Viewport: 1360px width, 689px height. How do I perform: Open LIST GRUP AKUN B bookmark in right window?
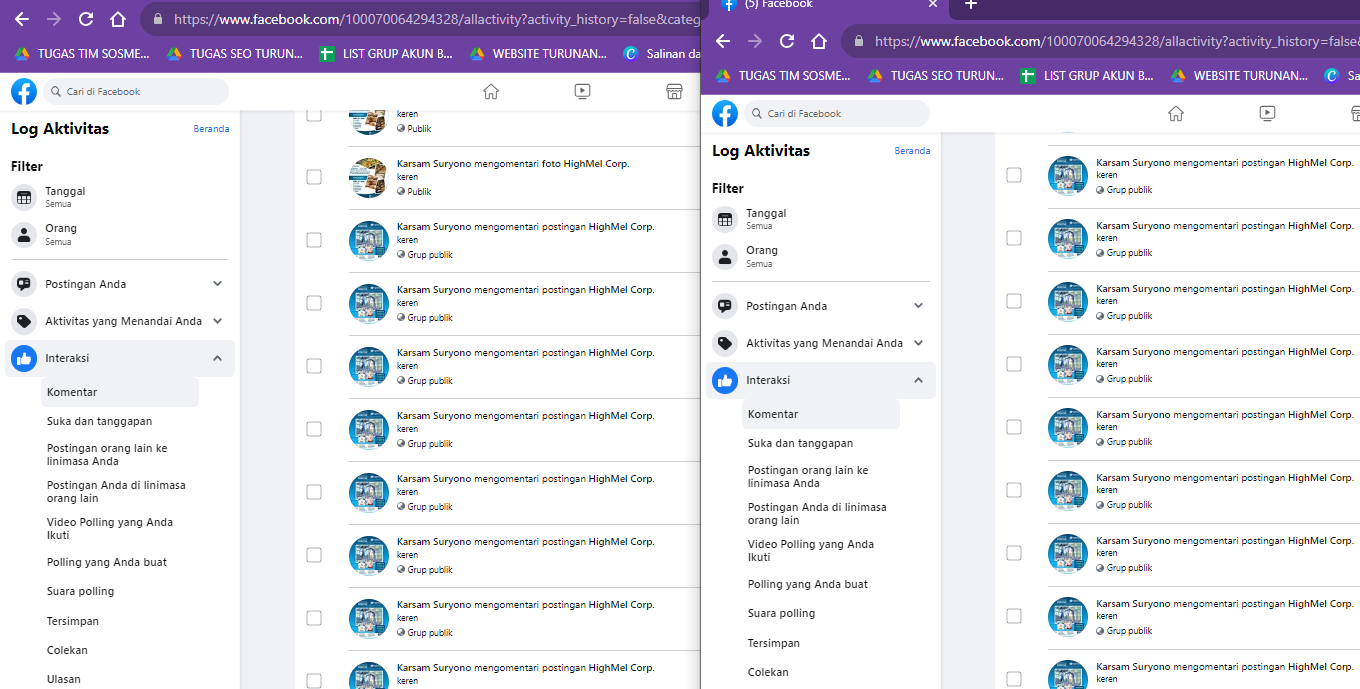(1087, 75)
